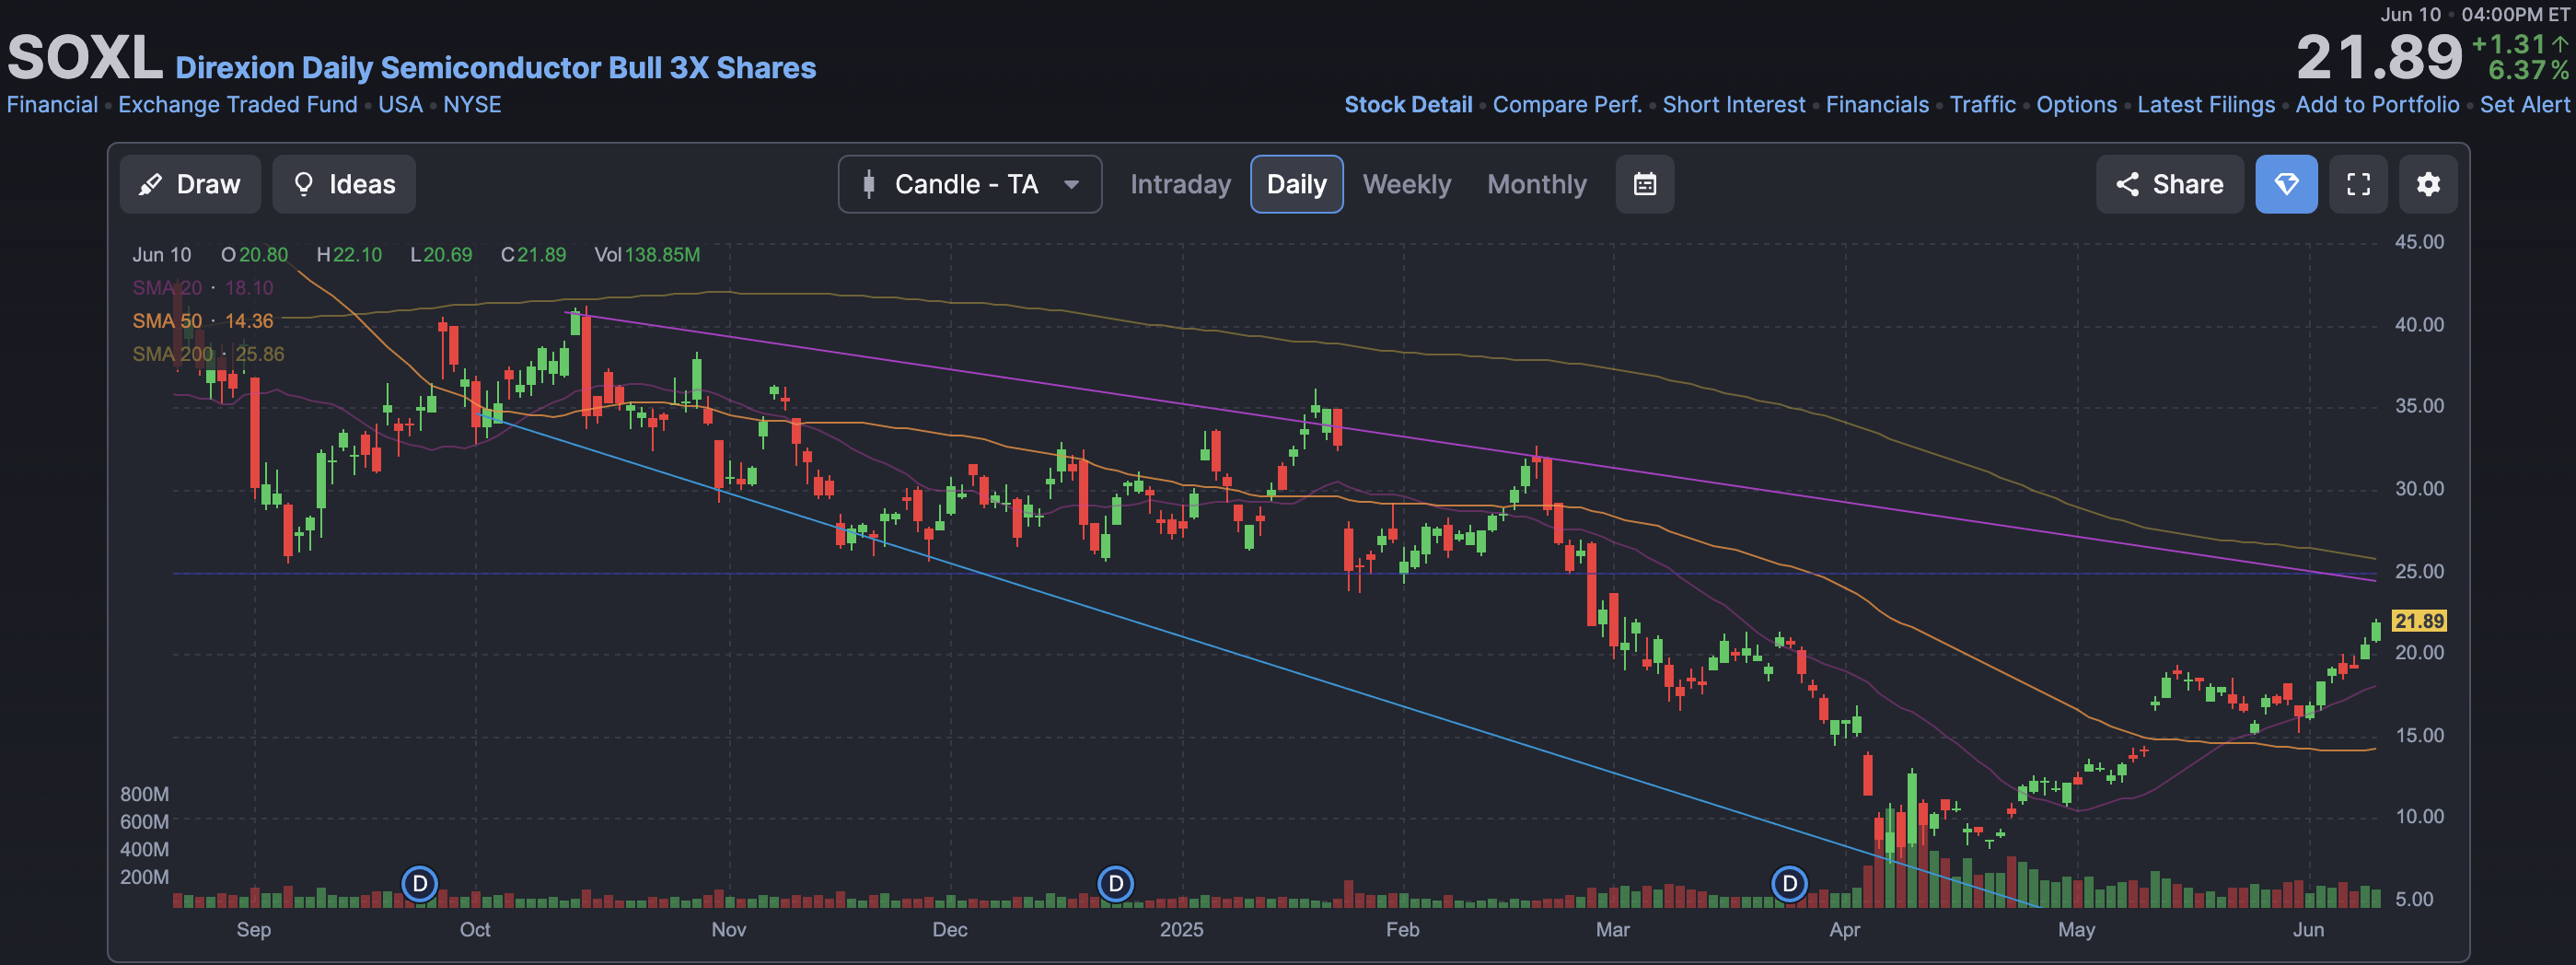This screenshot has width=2576, height=965.
Task: Click the green up-arrow beside +1.31
Action: [2560, 44]
